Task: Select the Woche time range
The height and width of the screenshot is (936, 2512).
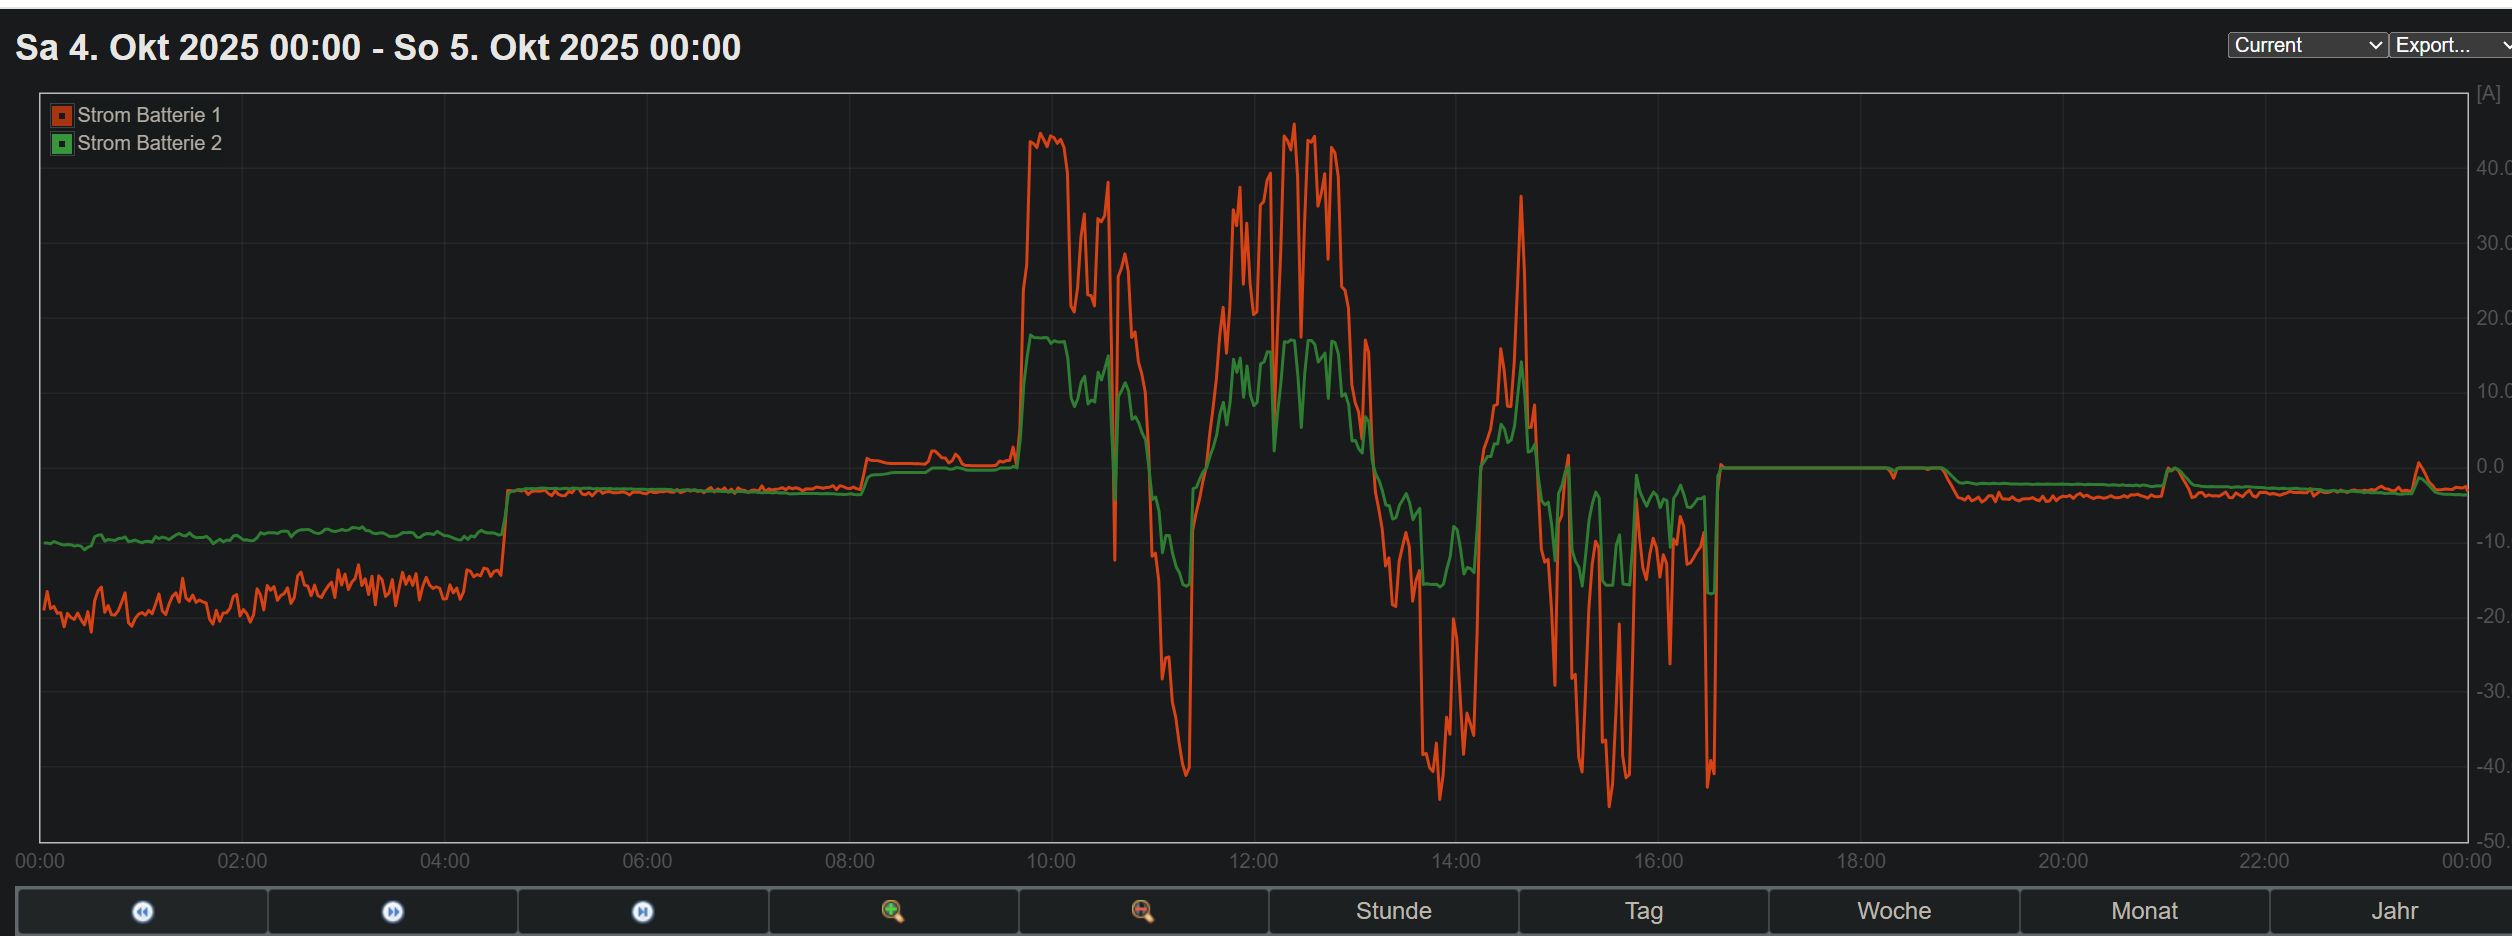Action: point(1893,911)
